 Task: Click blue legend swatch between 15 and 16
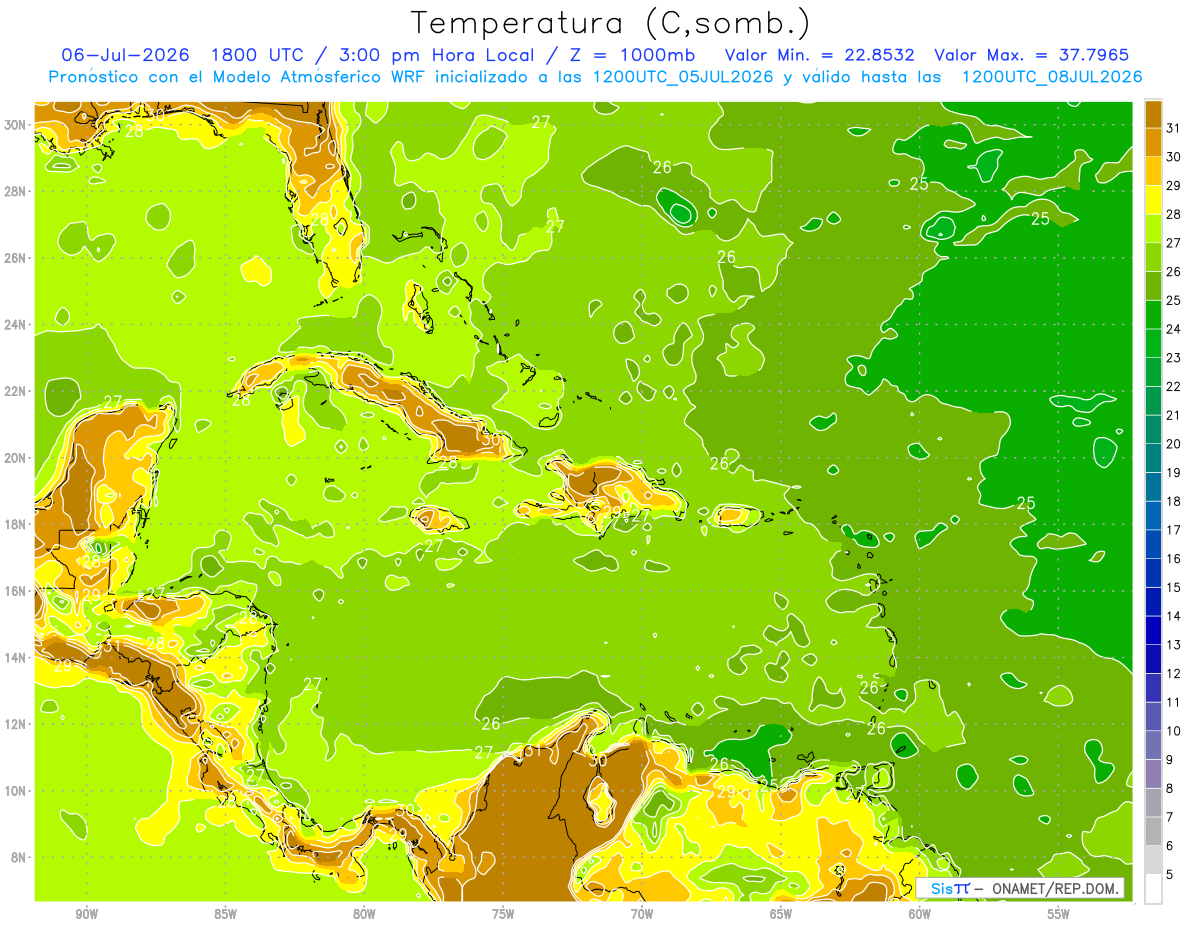[1153, 573]
